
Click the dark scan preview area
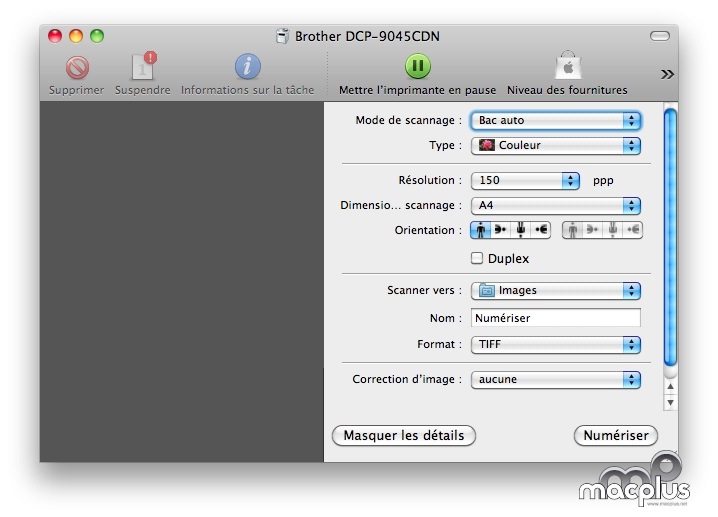pos(181,282)
